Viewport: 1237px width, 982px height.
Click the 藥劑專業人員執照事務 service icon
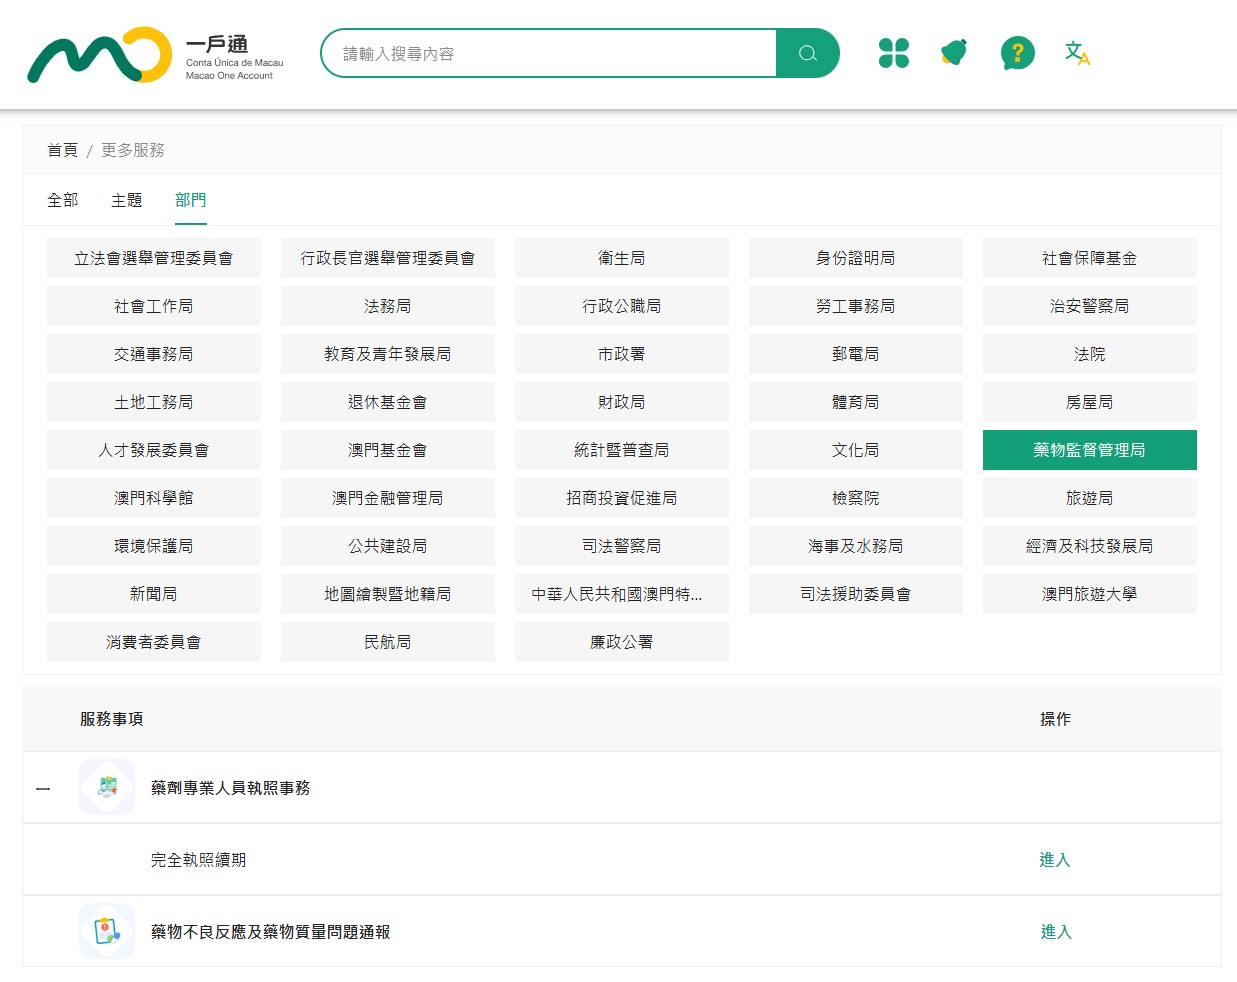[107, 787]
